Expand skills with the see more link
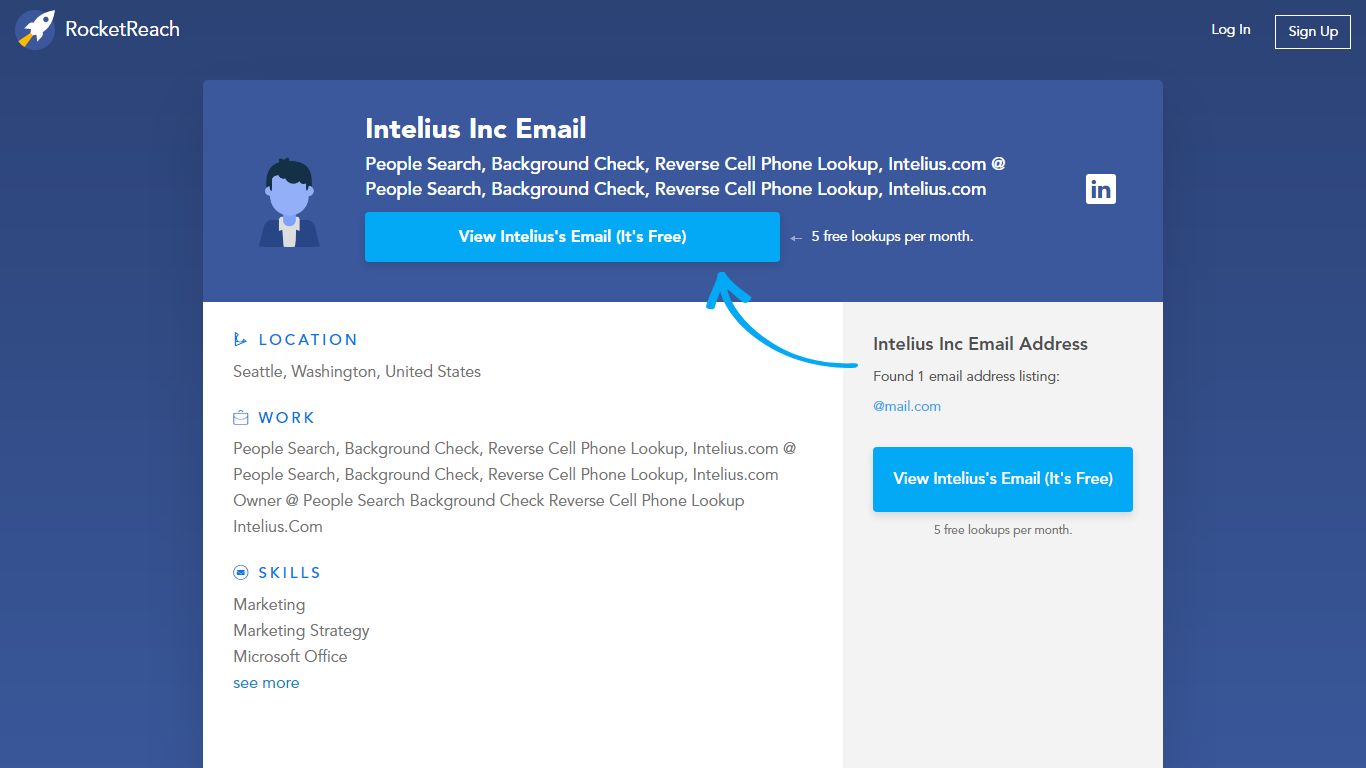 266,683
